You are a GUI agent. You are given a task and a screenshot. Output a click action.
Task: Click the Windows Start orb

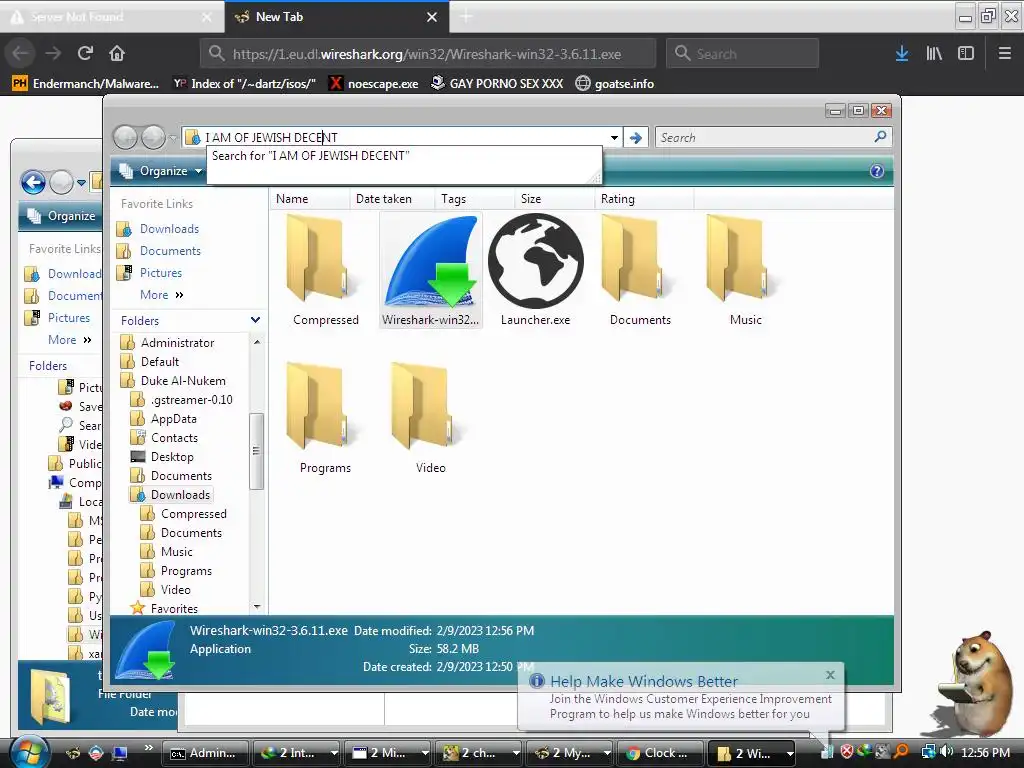pos(29,752)
